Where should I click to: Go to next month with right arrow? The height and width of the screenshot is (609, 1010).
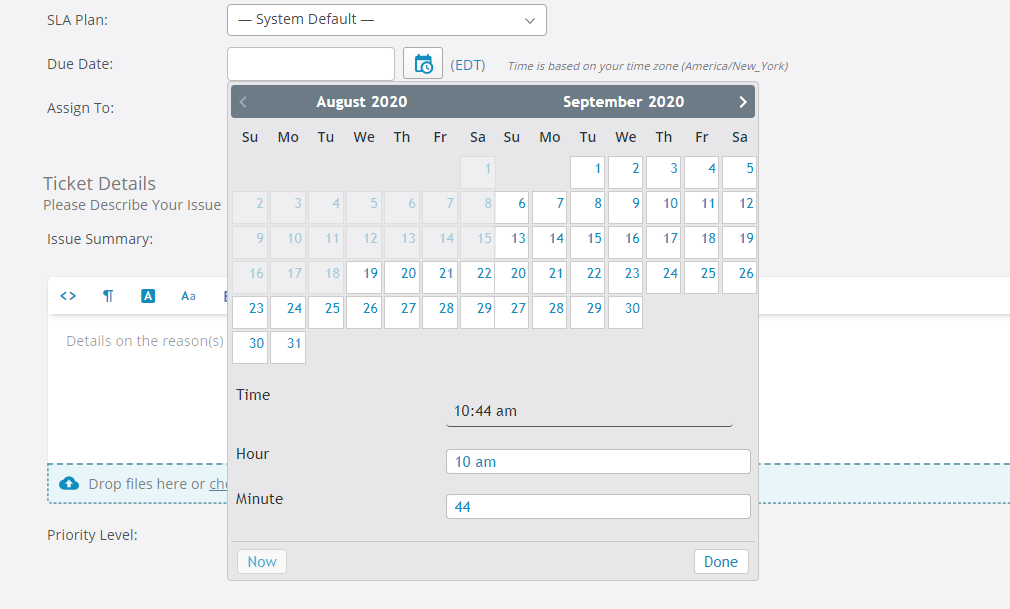pos(742,102)
